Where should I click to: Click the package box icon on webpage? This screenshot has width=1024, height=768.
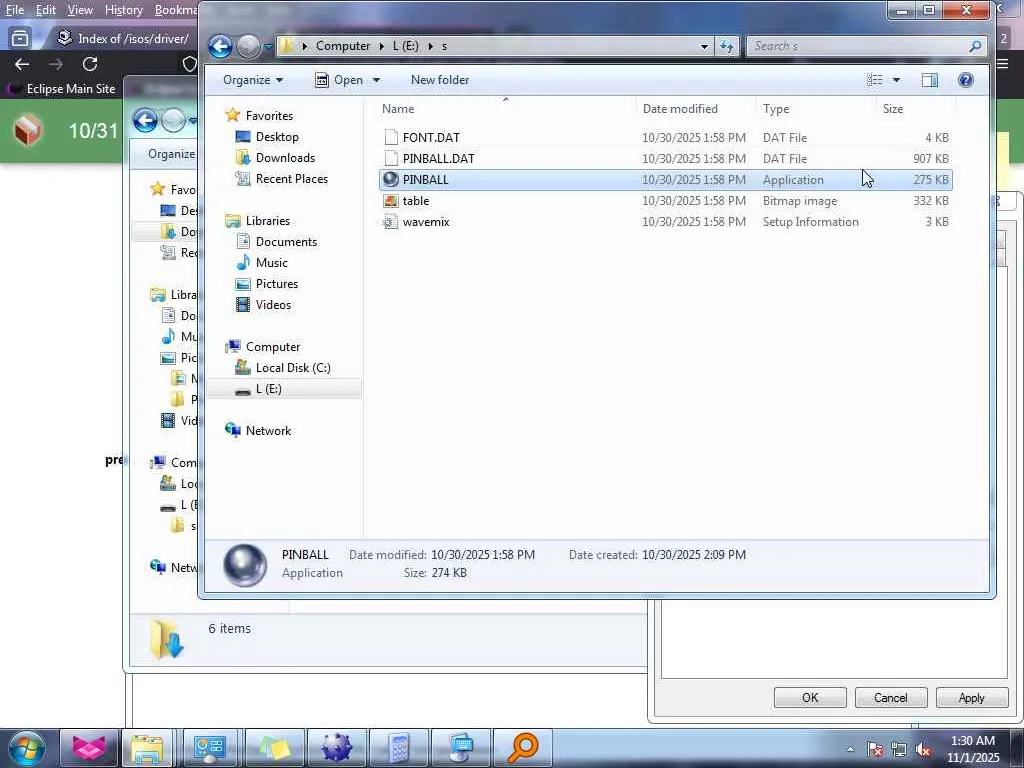[x=27, y=129]
